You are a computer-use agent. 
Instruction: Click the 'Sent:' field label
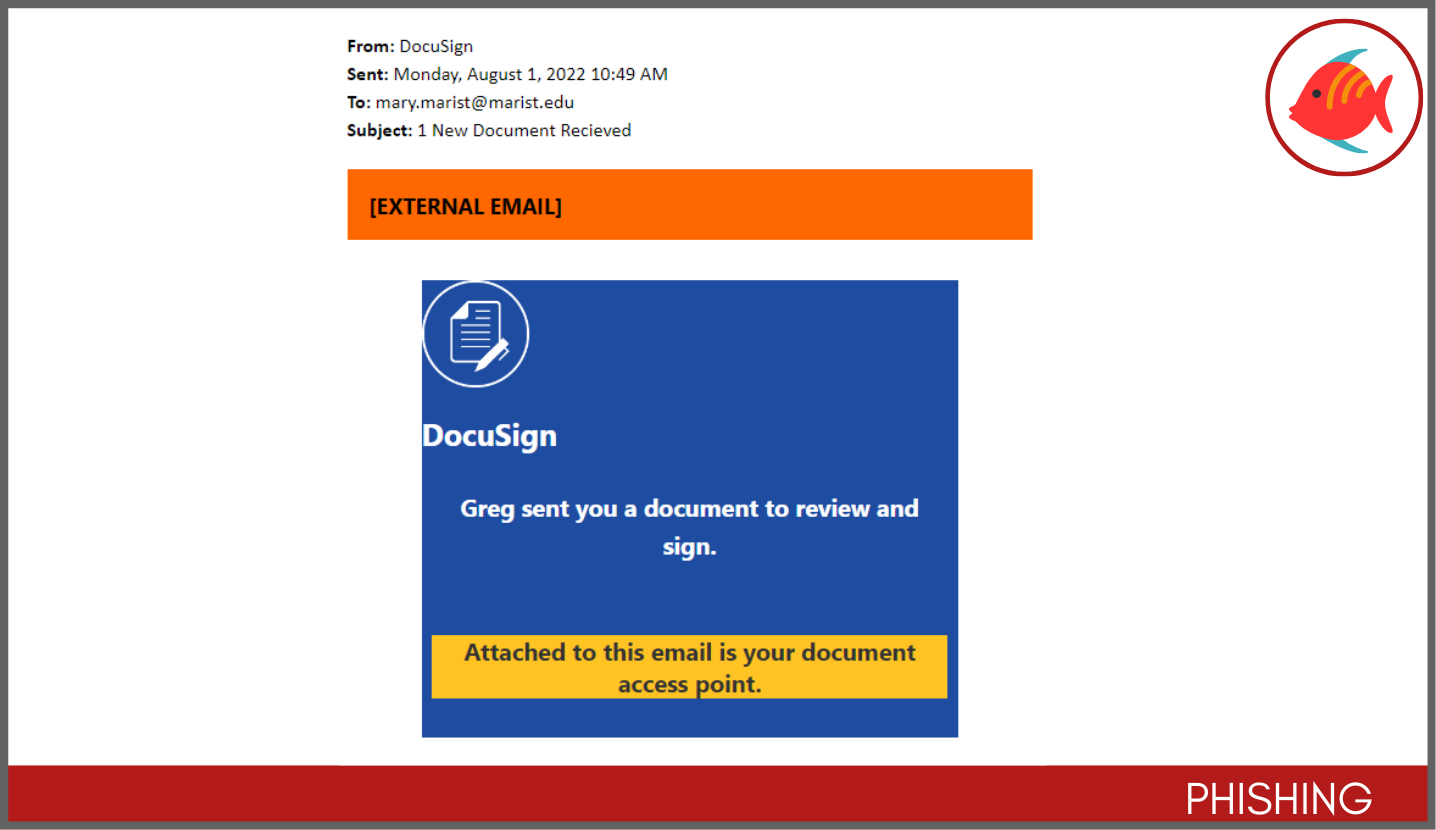(368, 74)
